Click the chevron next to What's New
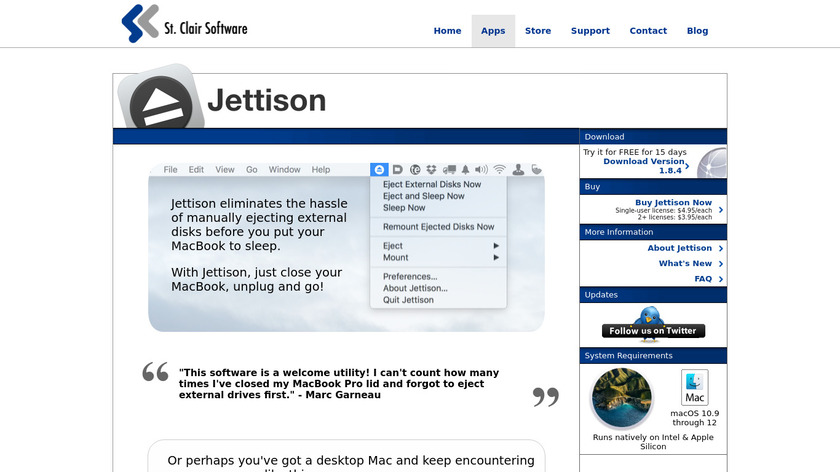 pyautogui.click(x=721, y=264)
